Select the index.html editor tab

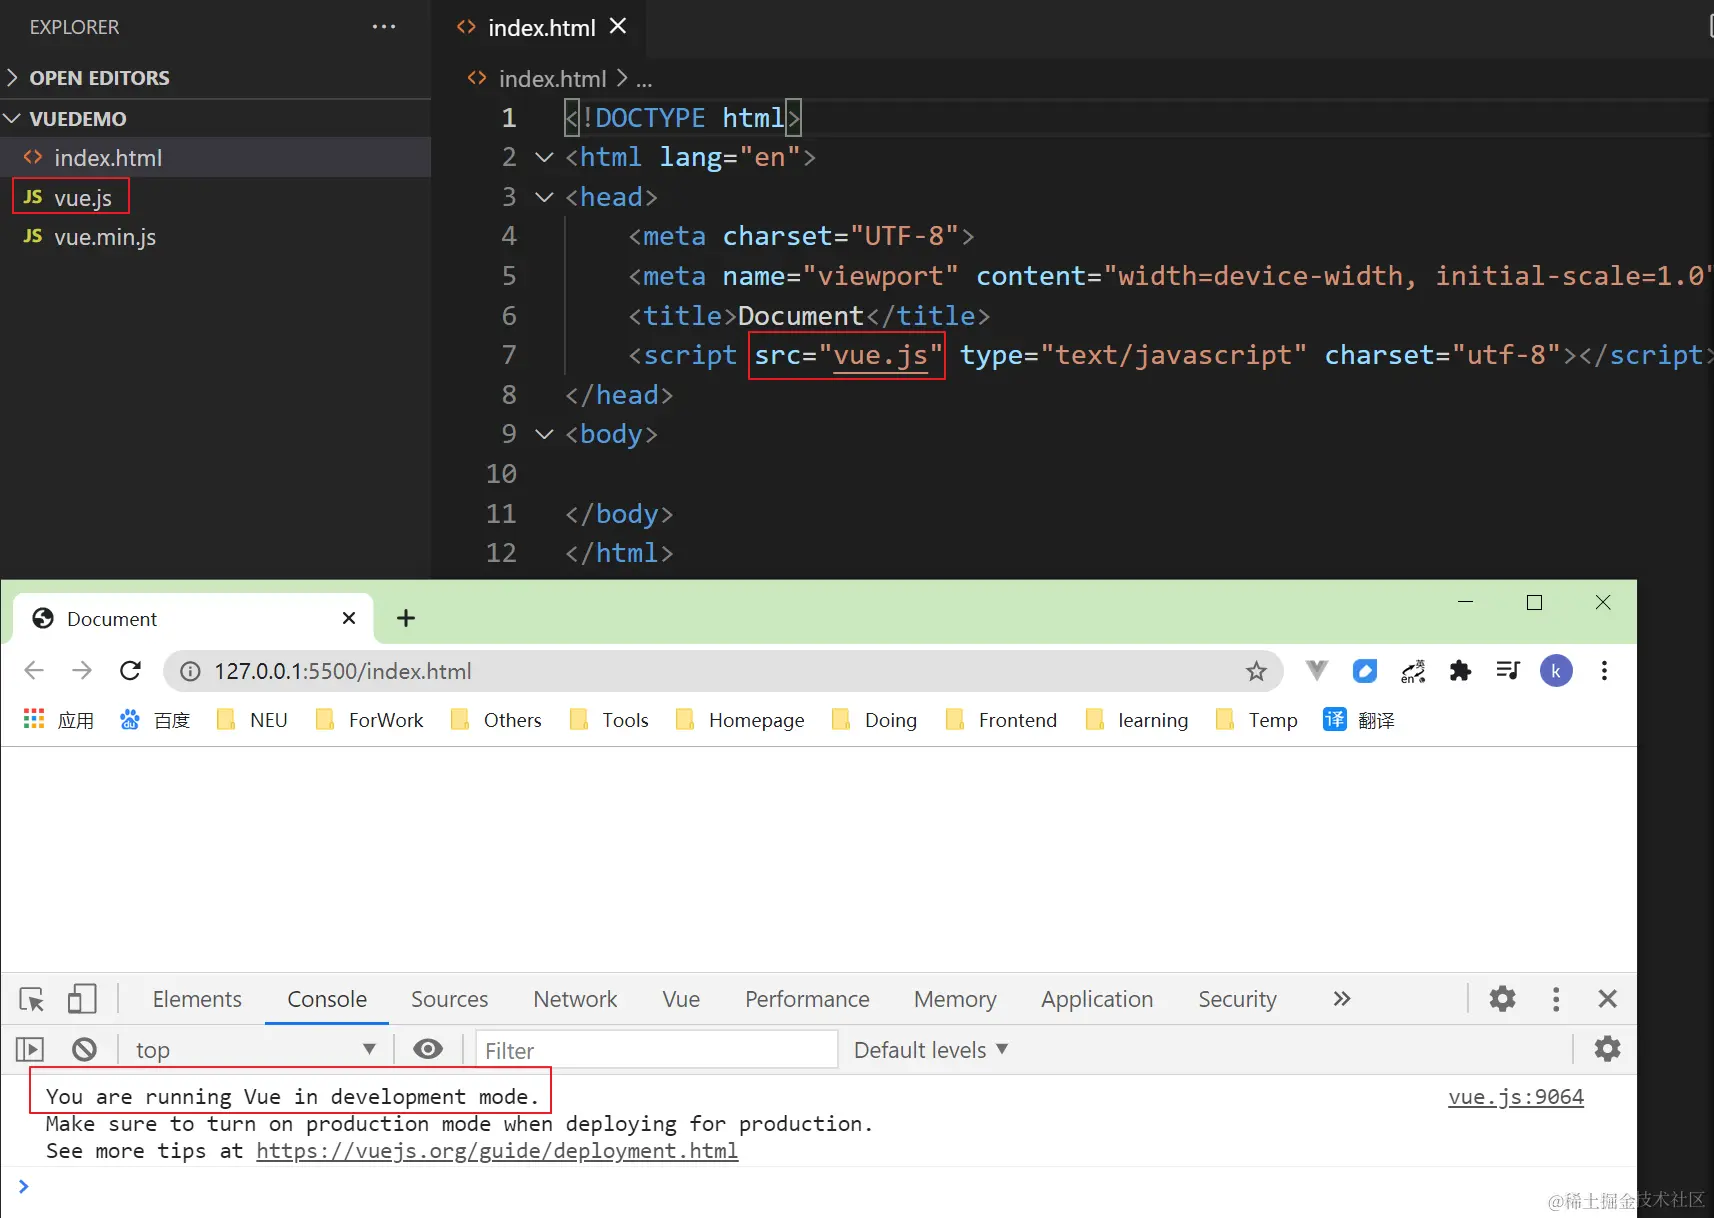[x=540, y=28]
